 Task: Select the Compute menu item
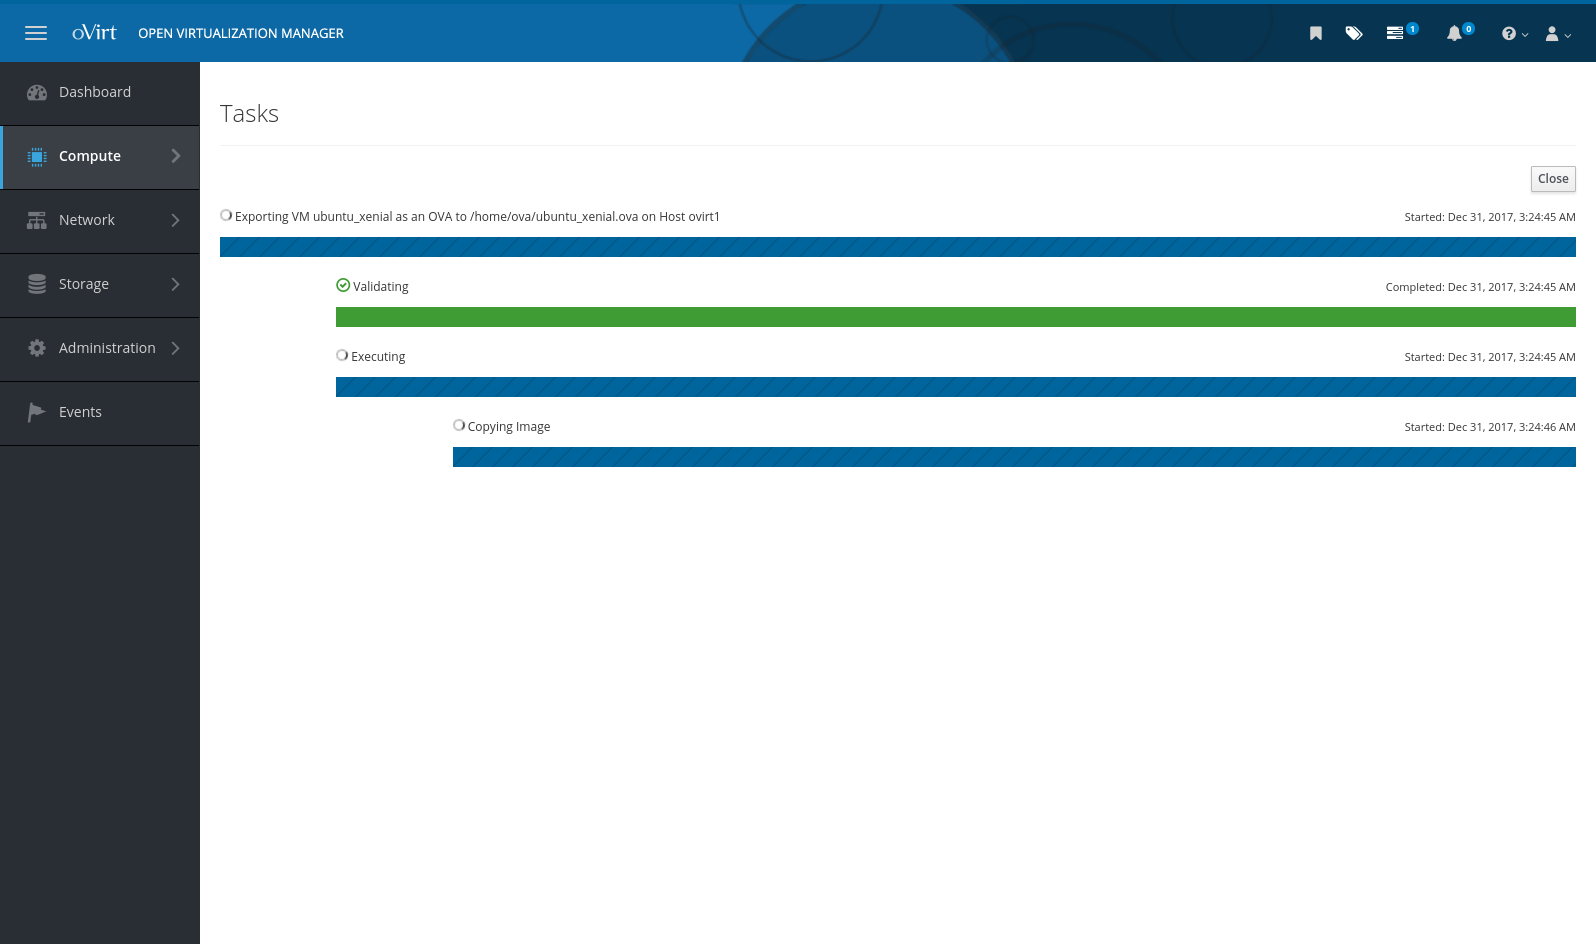(x=100, y=157)
